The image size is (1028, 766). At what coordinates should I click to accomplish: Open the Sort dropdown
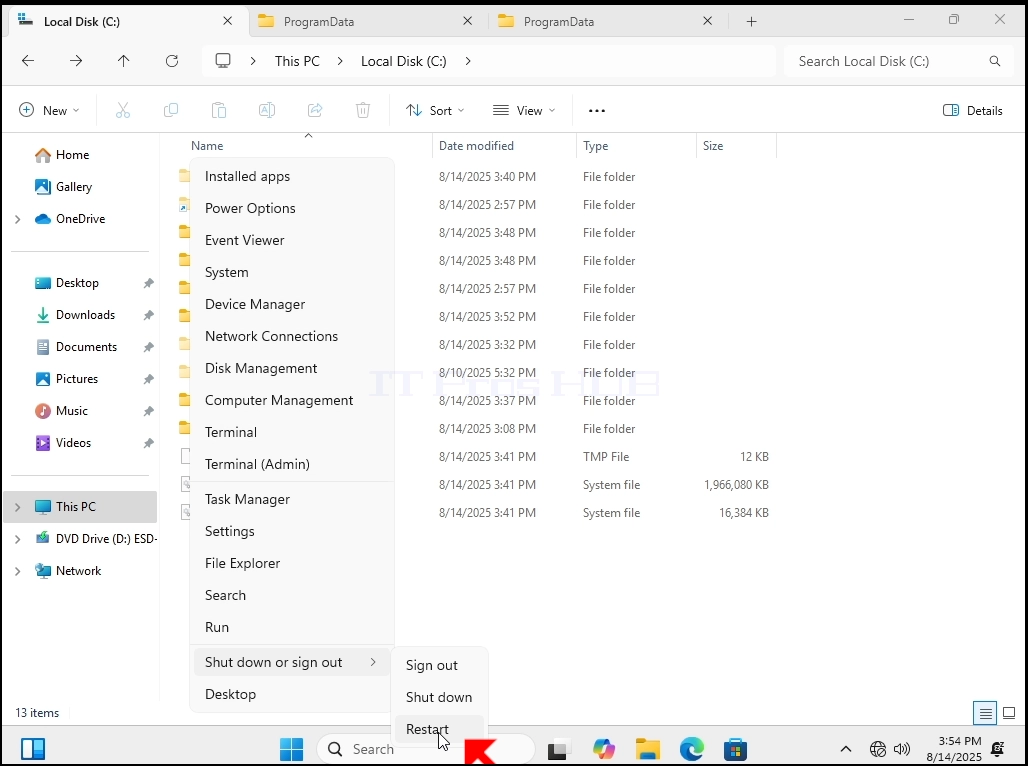435,110
